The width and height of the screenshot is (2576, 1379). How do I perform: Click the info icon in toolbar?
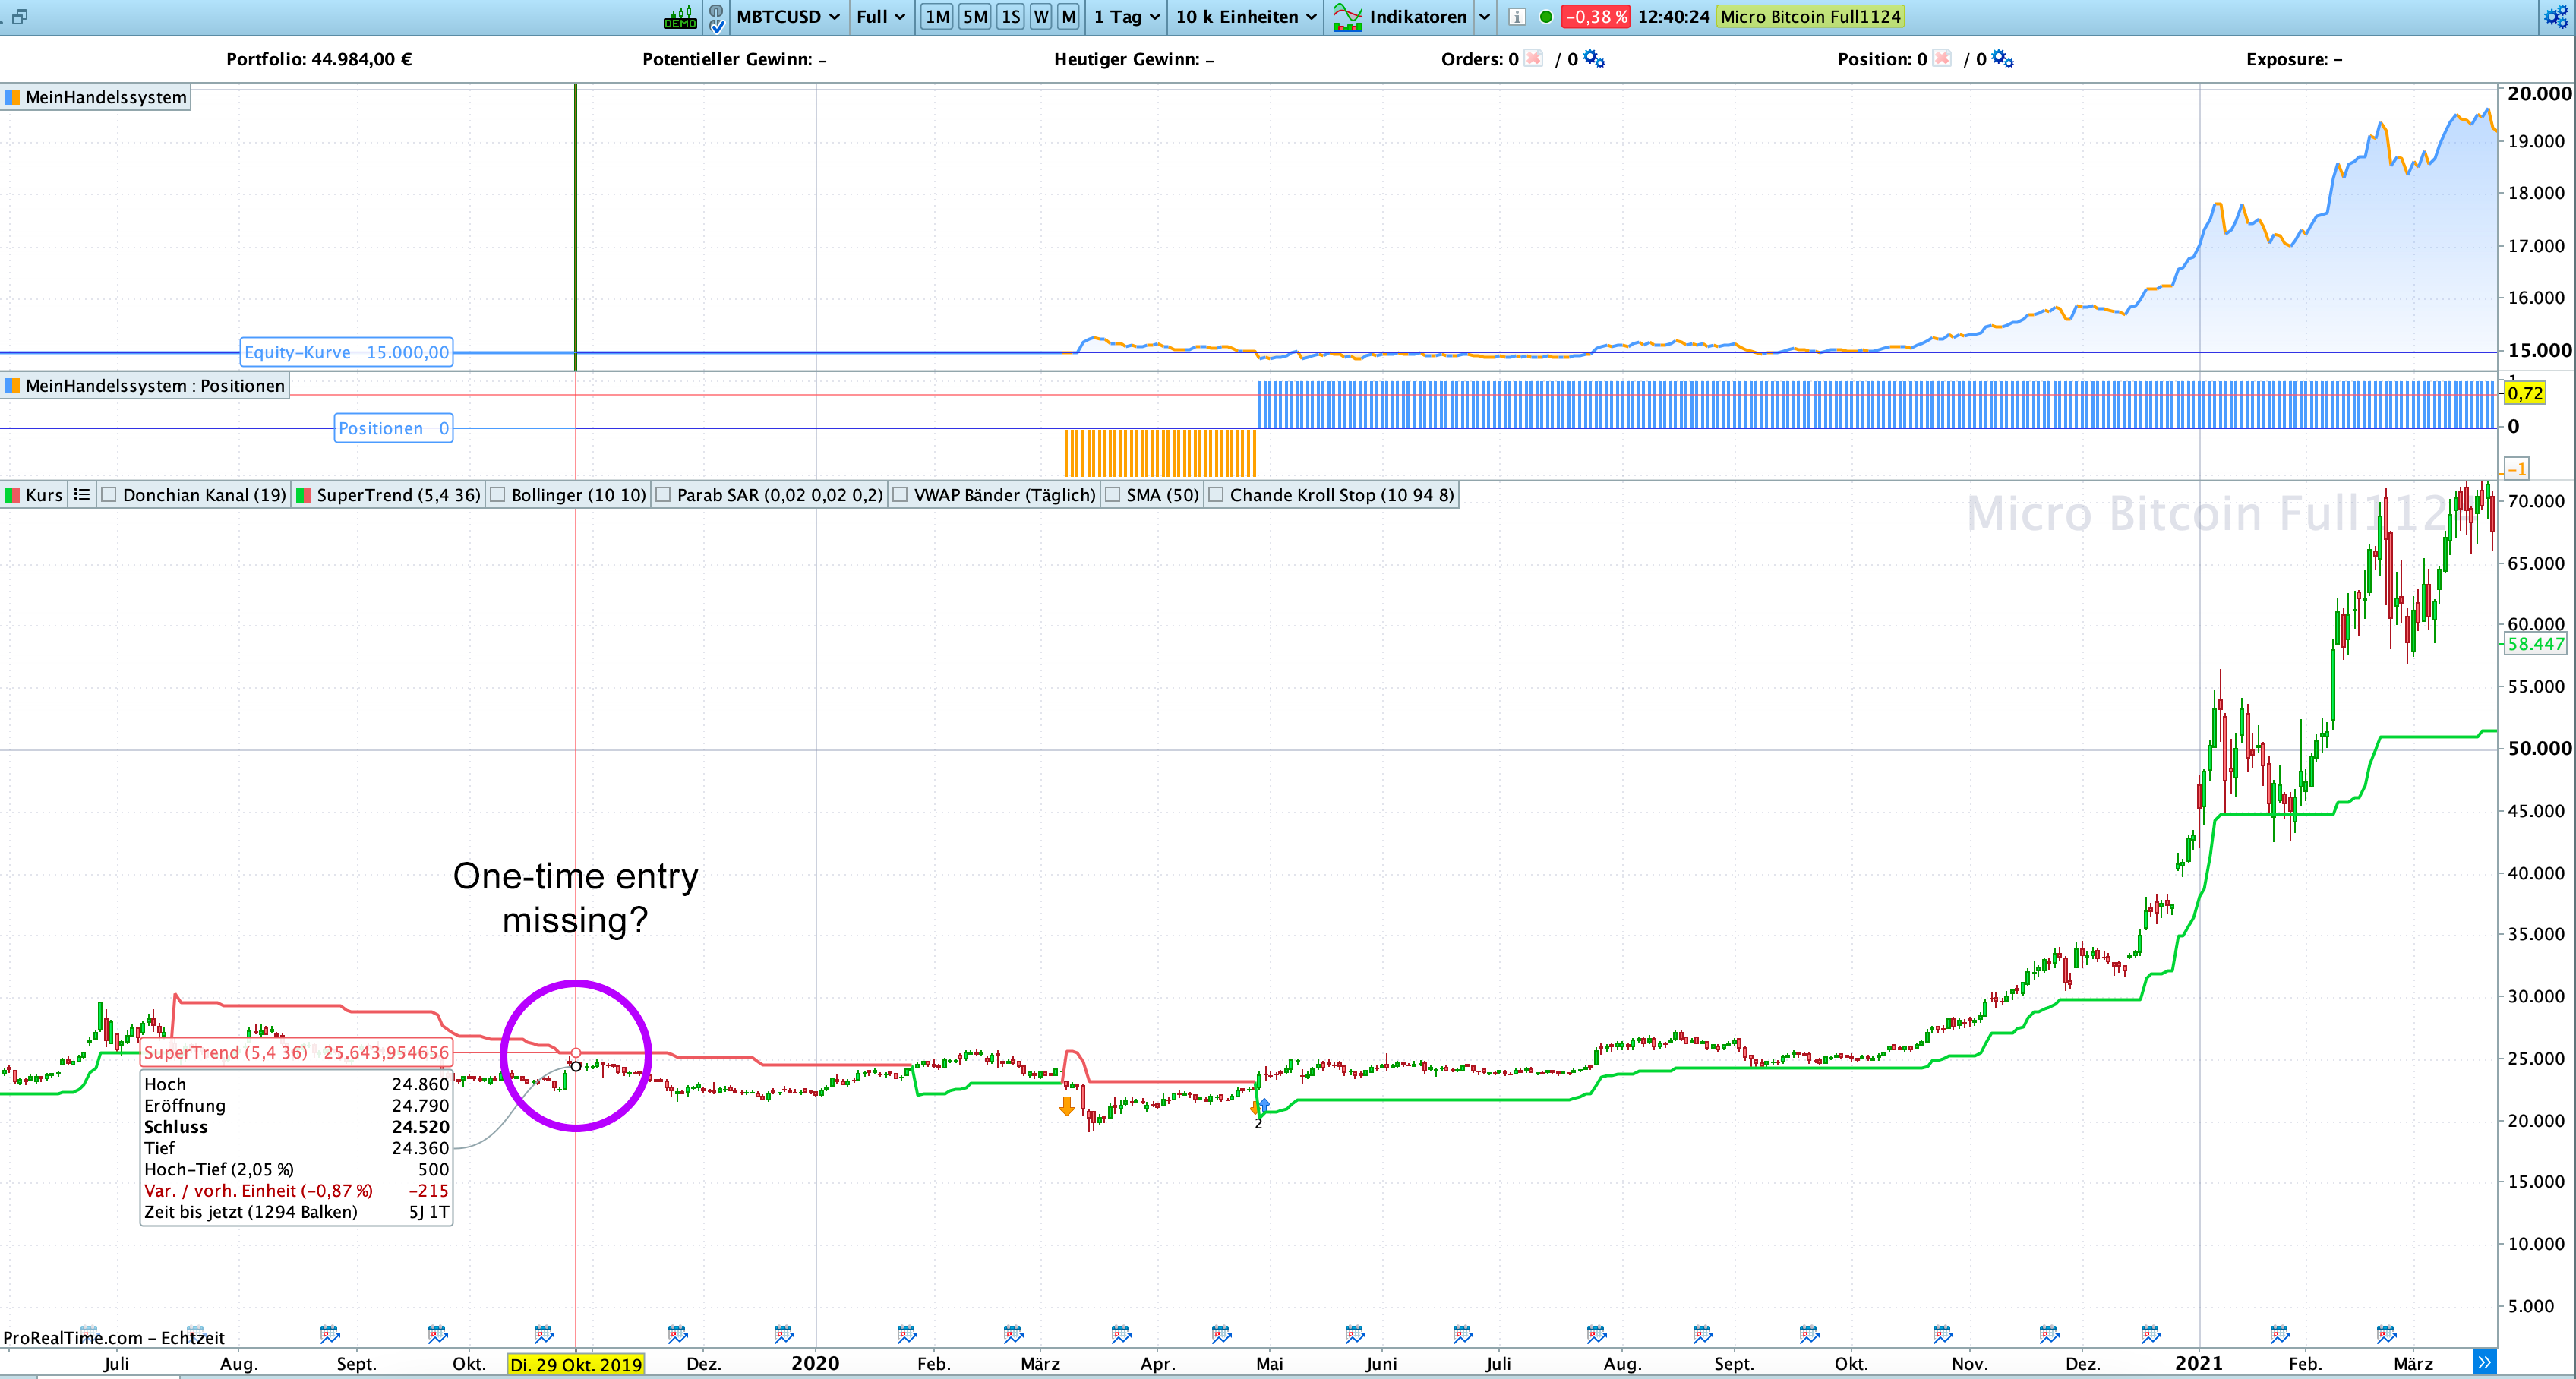(x=1517, y=17)
